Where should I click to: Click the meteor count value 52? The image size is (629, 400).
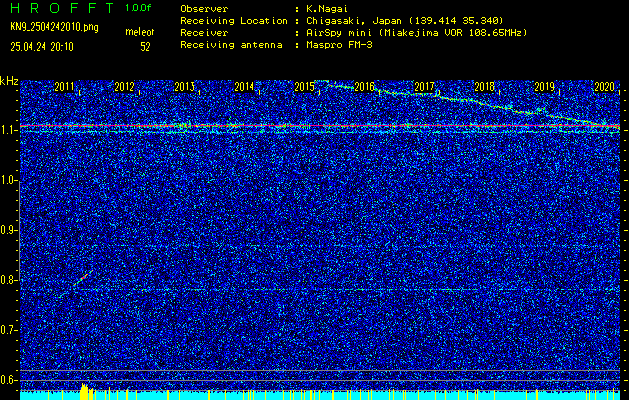(x=145, y=47)
